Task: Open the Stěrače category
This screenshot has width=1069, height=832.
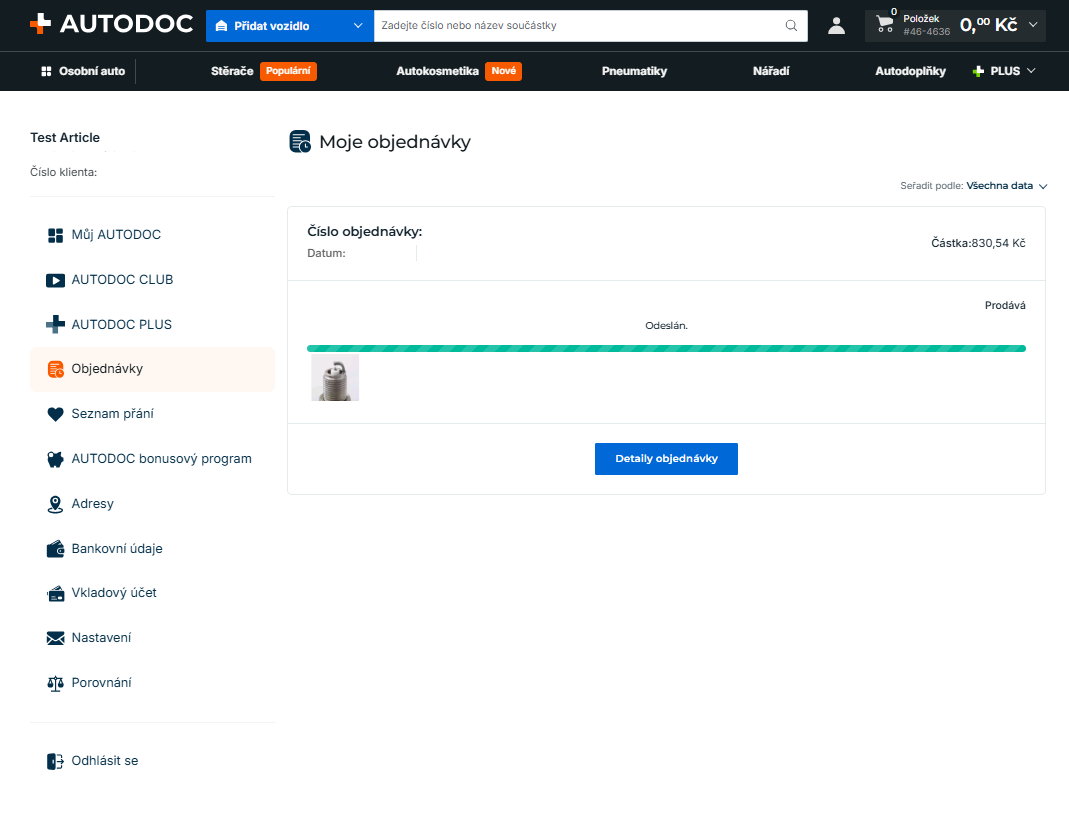Action: coord(232,71)
